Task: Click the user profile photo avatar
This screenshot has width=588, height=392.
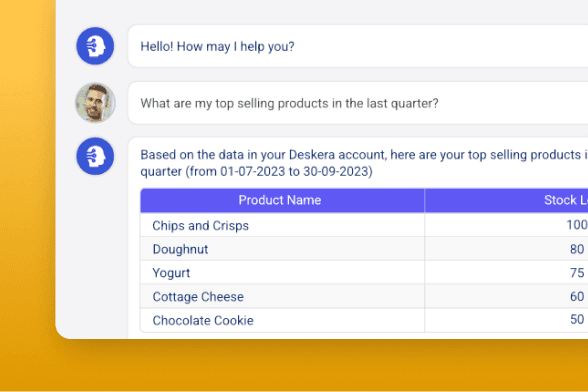Action: [95, 102]
